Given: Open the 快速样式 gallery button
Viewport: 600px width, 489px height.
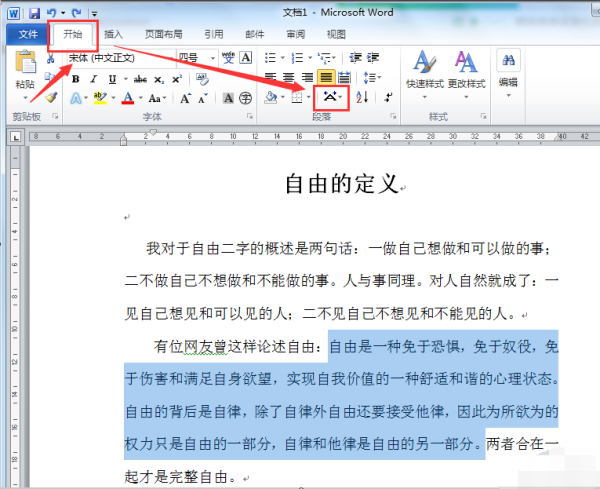Looking at the screenshot, I should [x=425, y=75].
